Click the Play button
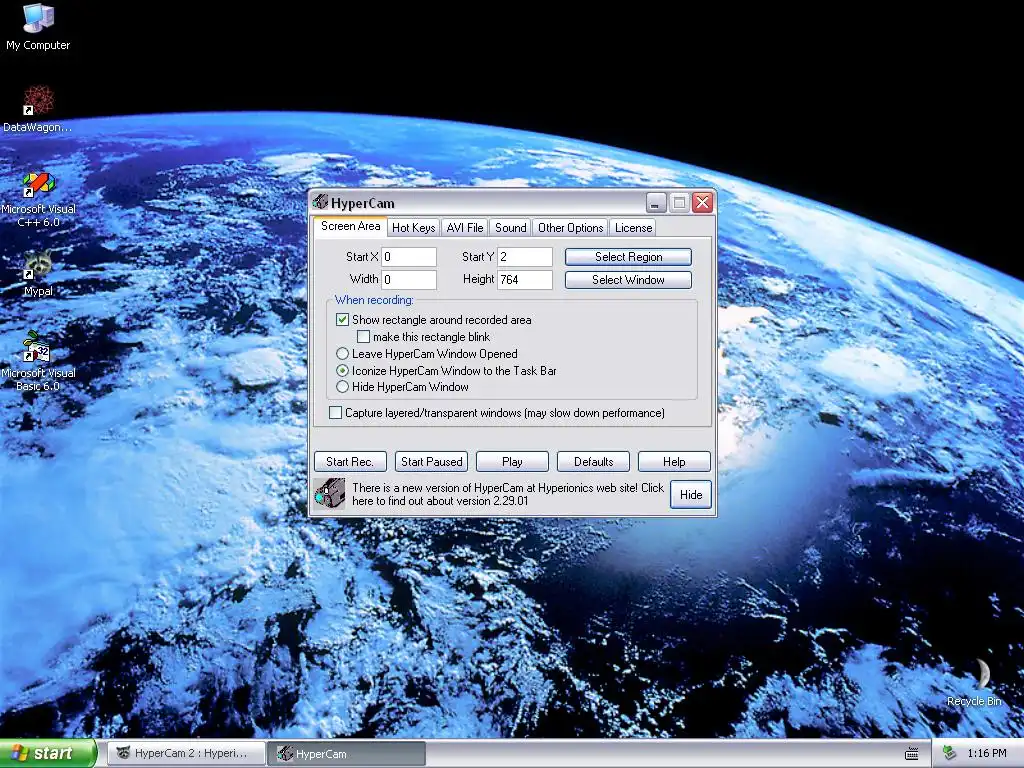The width and height of the screenshot is (1024, 768). (x=512, y=462)
